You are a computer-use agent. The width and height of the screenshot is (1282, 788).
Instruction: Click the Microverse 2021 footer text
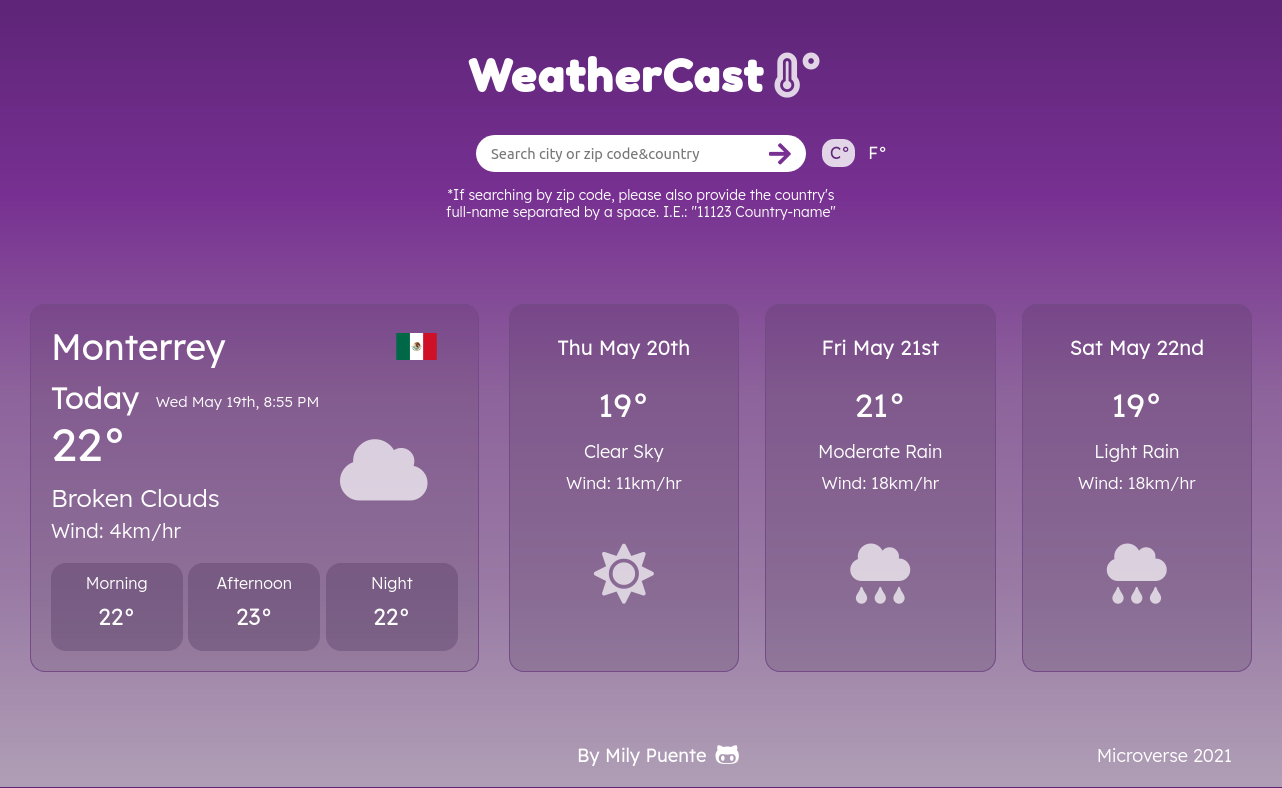point(1164,755)
